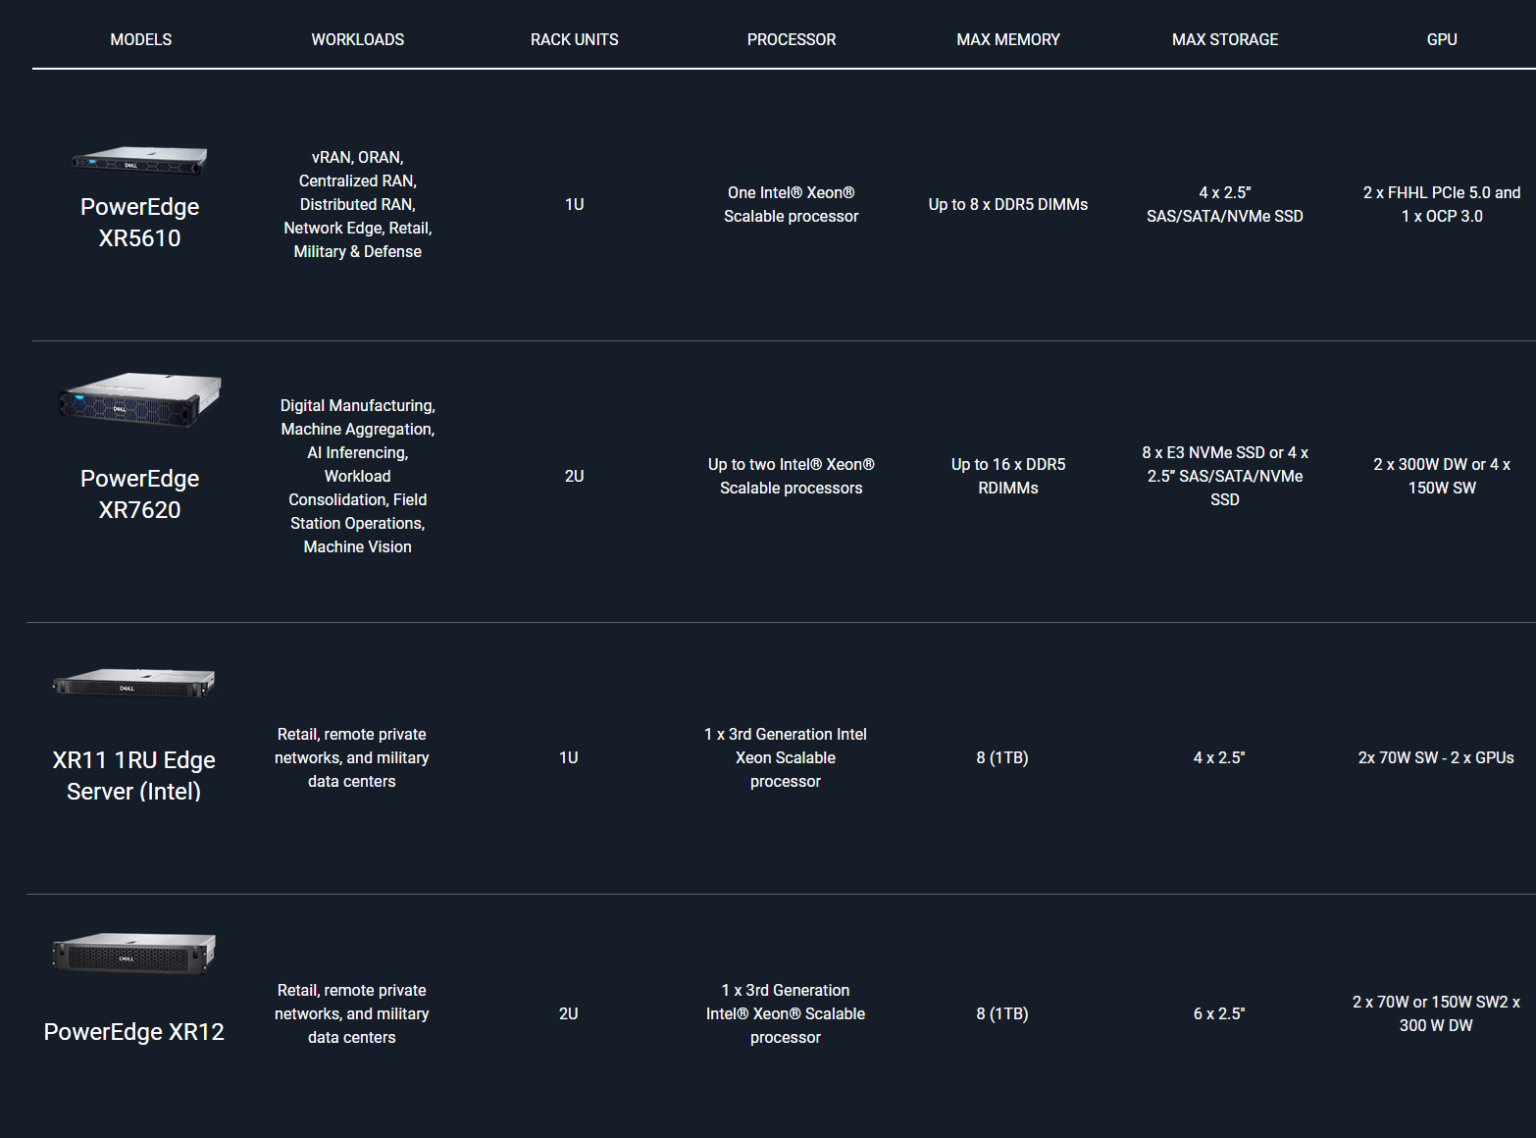The height and width of the screenshot is (1138, 1536).
Task: Open the PowerEdge XR5610 model link
Action: coord(139,222)
